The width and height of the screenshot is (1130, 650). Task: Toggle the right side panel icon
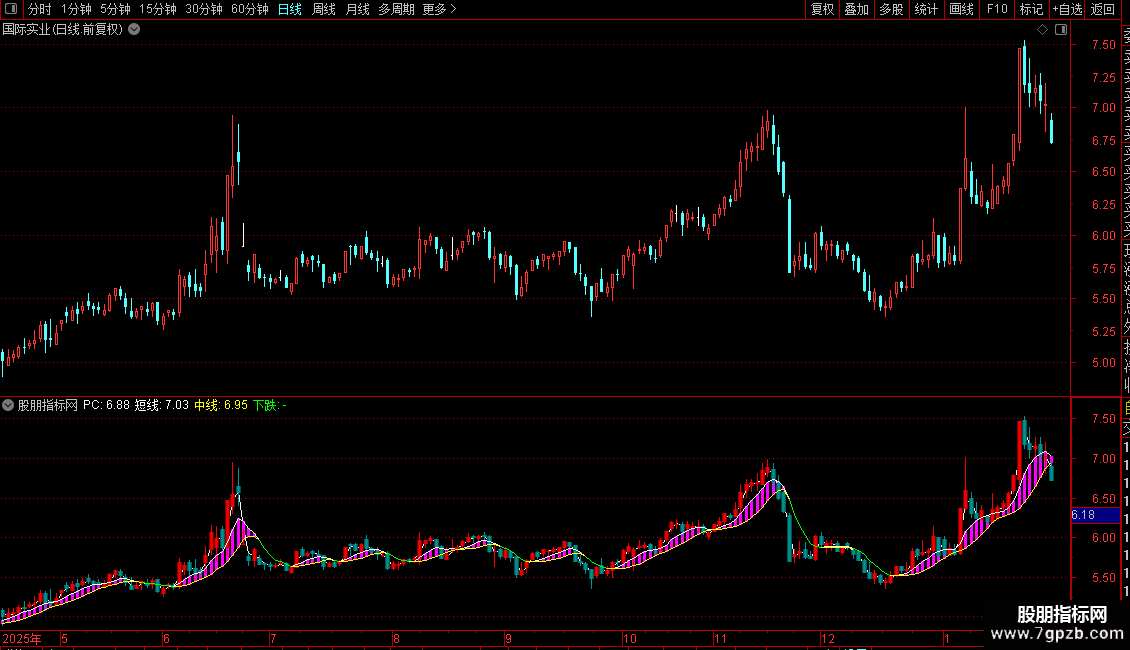coord(1061,30)
